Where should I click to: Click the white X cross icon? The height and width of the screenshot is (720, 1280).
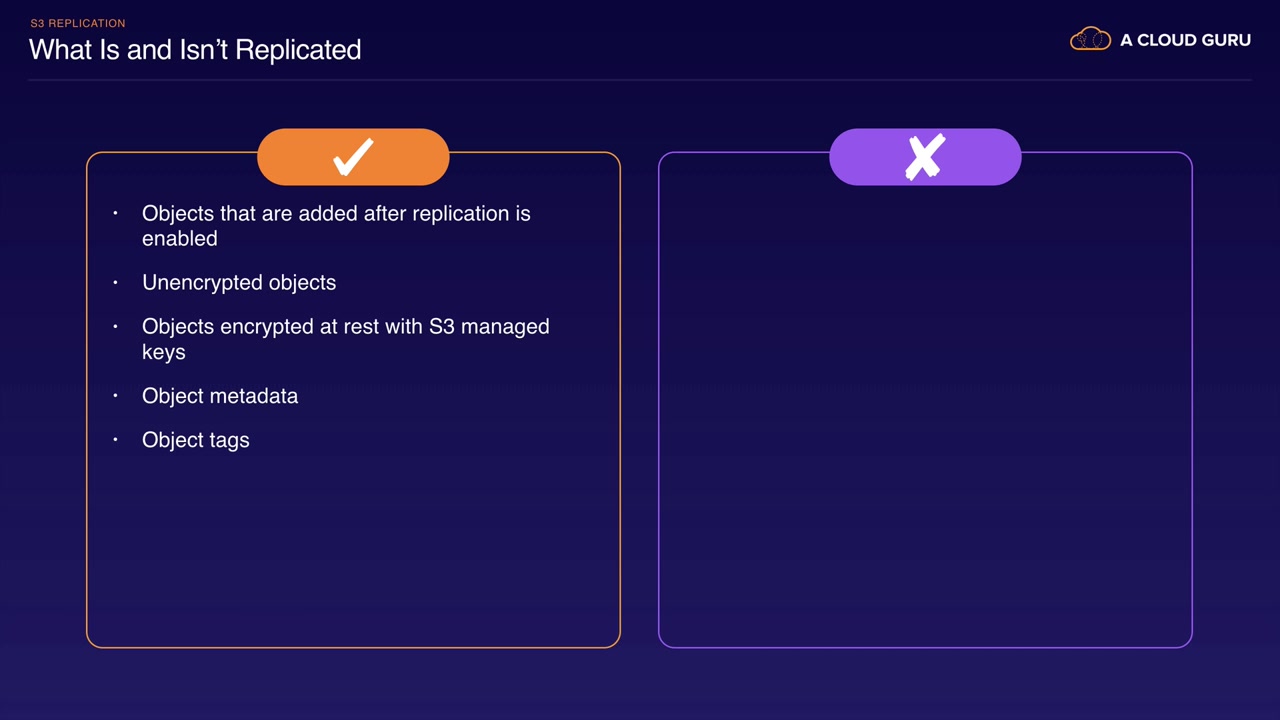925,157
